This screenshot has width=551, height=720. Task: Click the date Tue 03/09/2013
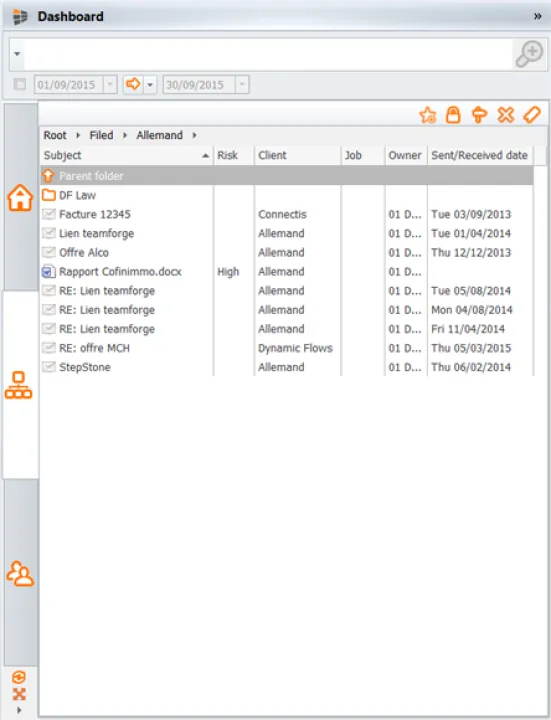pos(471,214)
